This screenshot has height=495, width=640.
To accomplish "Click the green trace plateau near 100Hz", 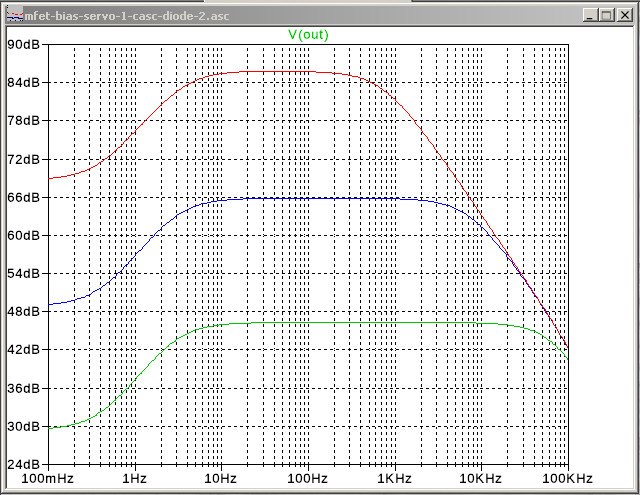I will point(308,322).
